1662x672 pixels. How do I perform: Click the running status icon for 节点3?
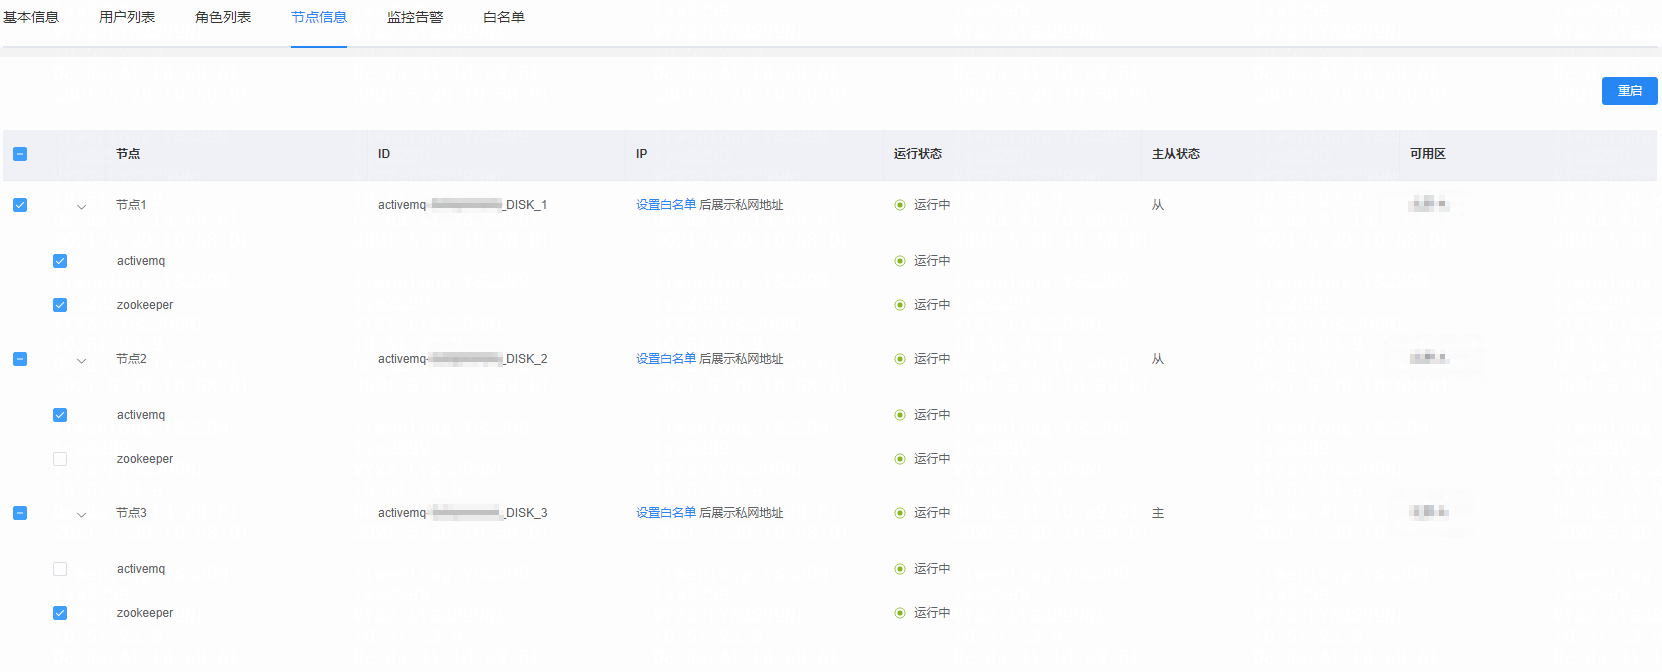click(900, 513)
